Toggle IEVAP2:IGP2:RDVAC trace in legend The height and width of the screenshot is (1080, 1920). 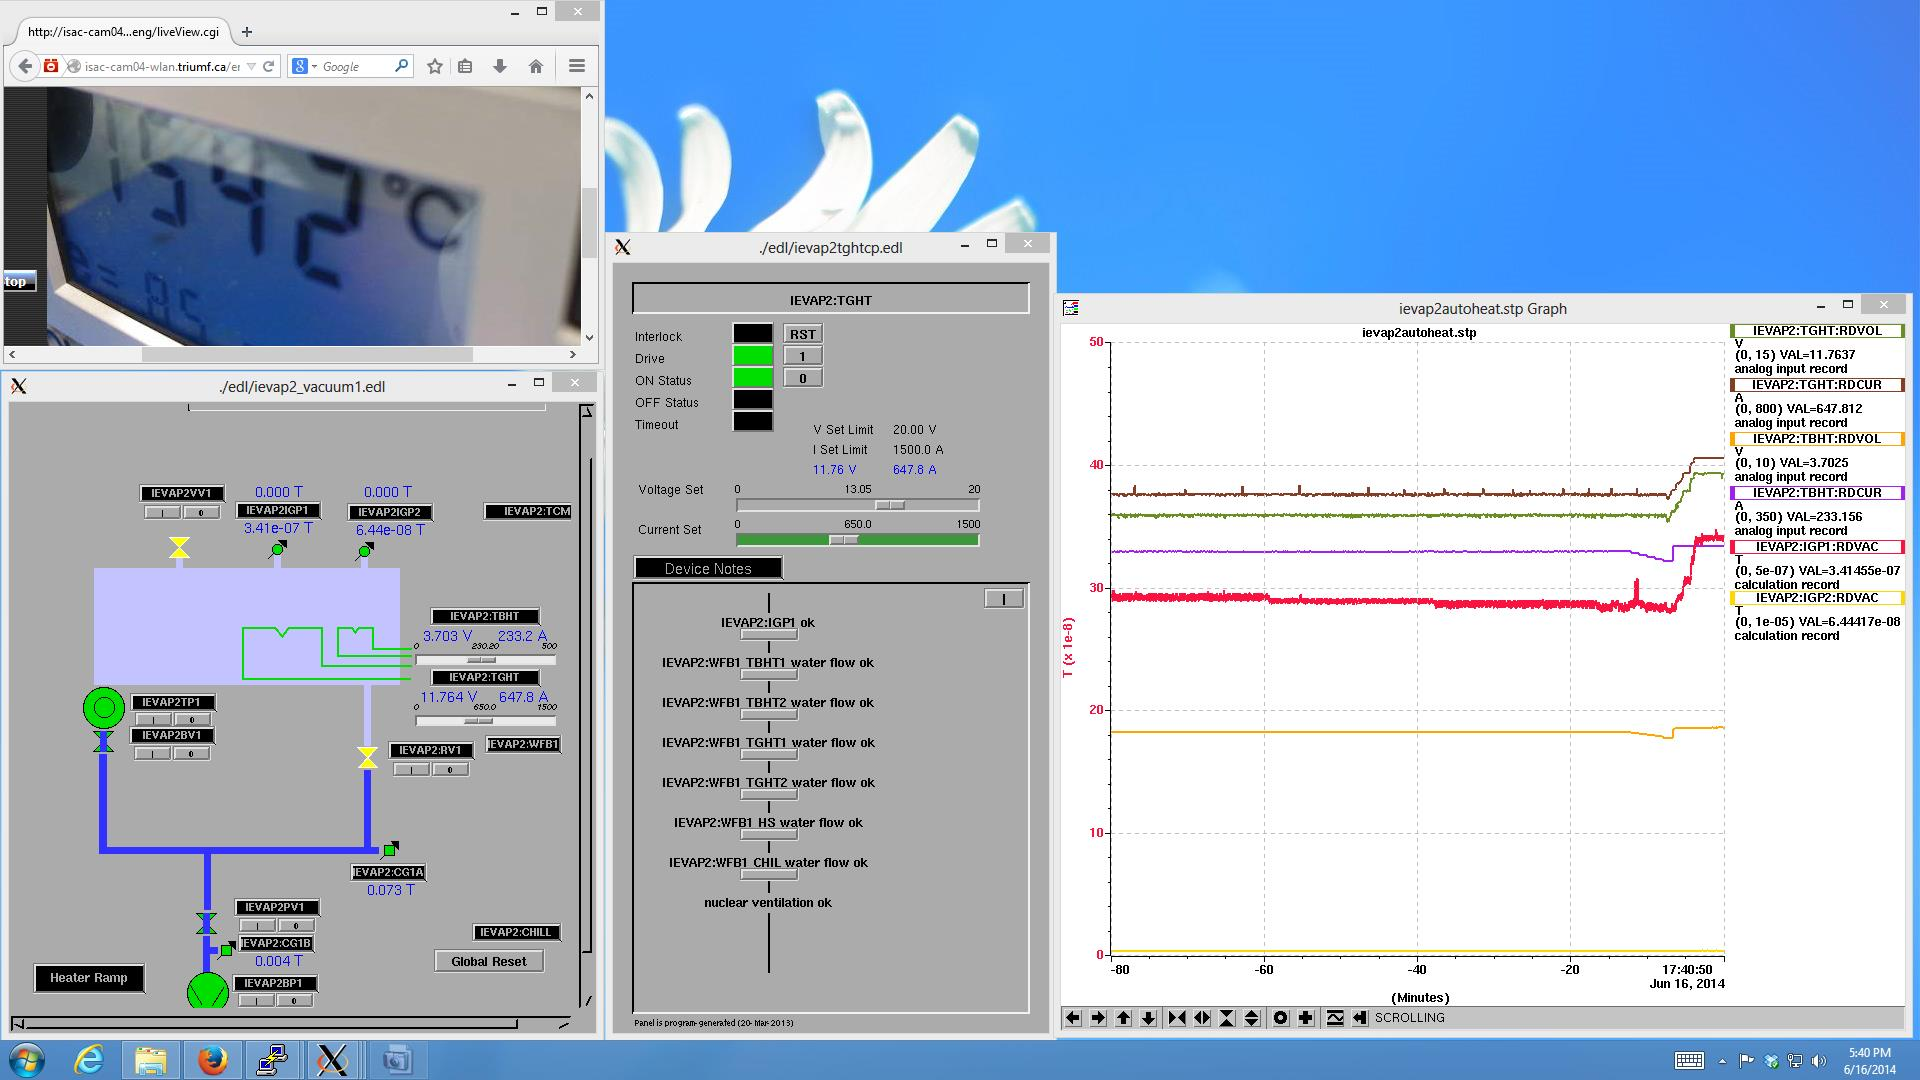(1817, 597)
